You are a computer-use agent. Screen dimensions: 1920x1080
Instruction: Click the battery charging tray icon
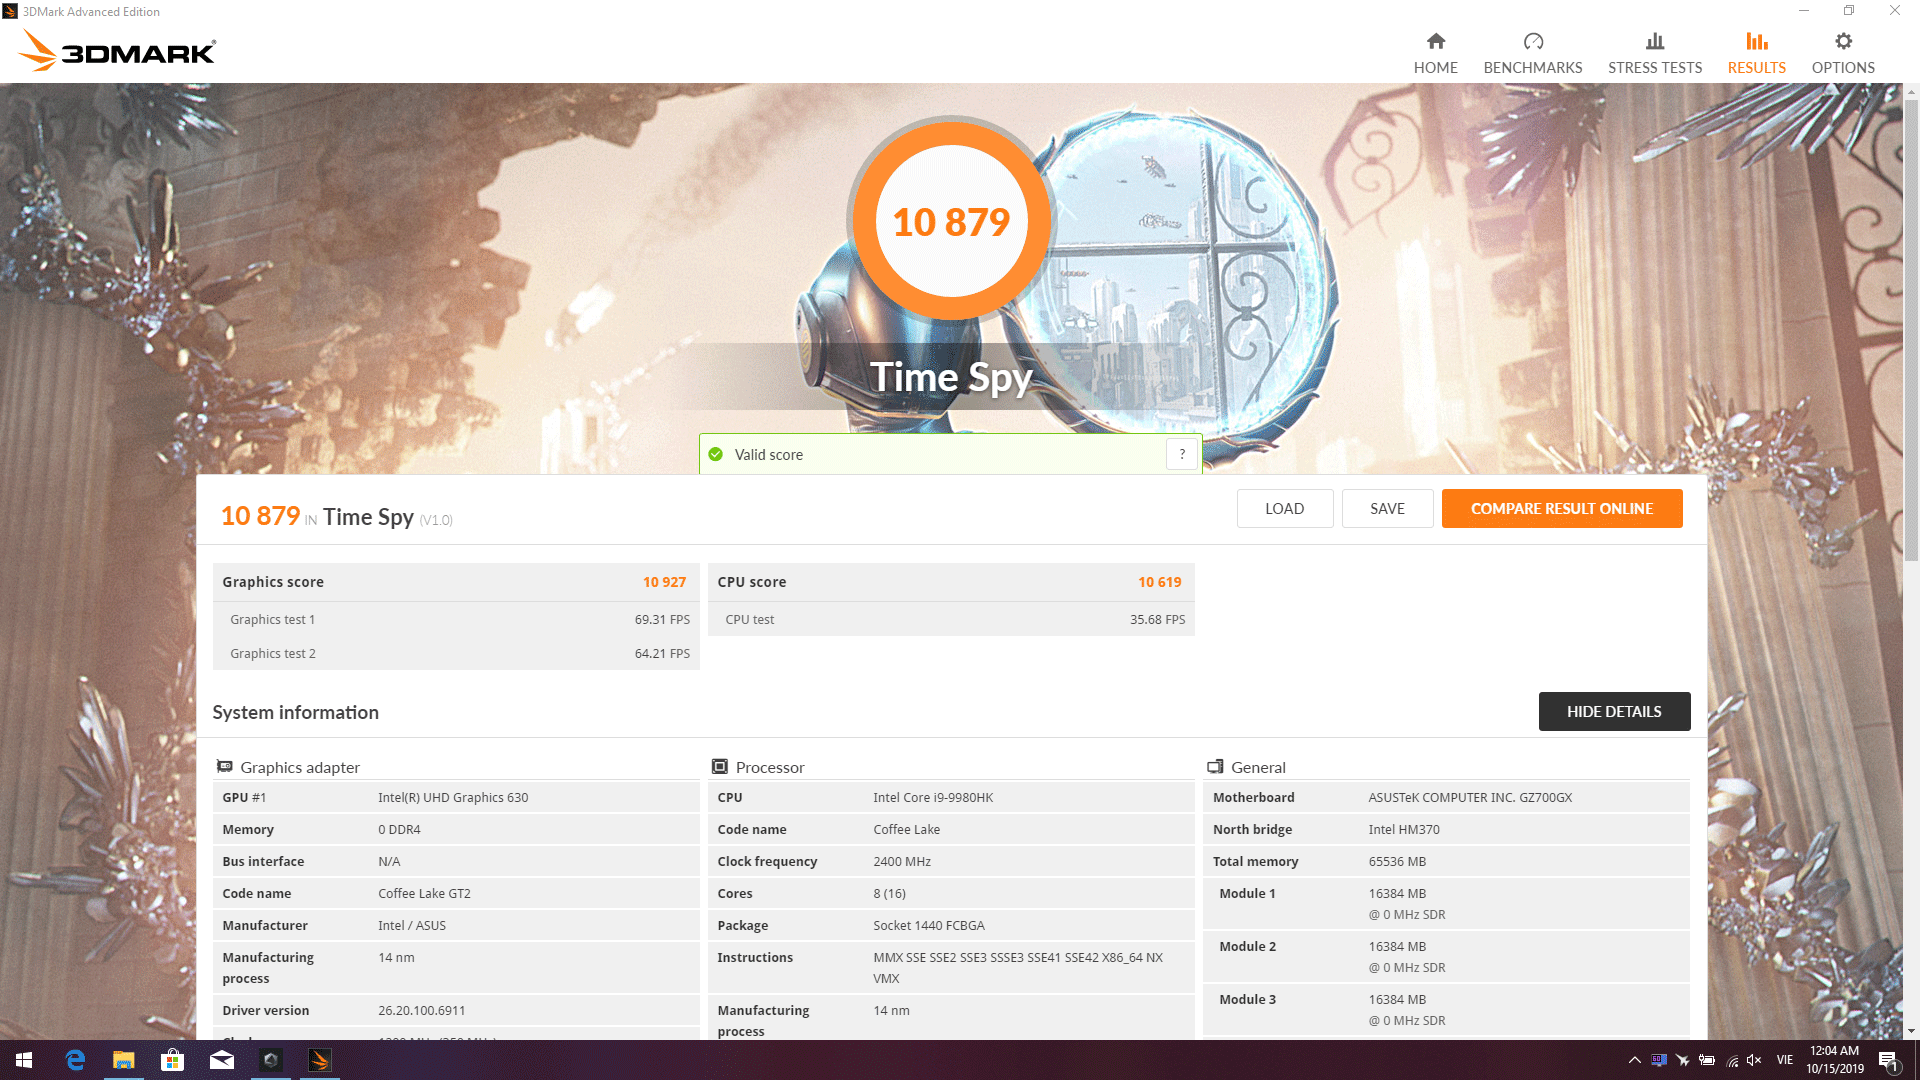[1707, 1060]
